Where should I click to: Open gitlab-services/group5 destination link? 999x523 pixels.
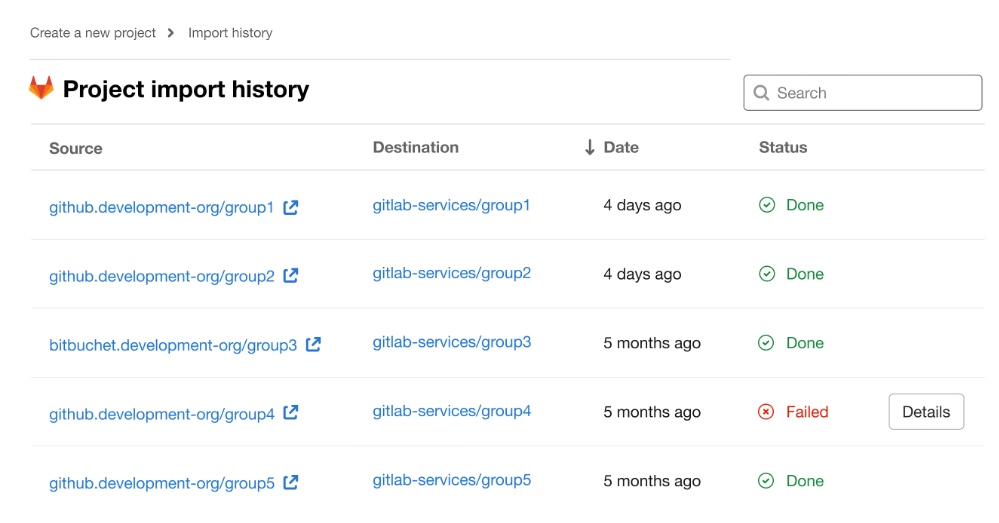click(452, 480)
